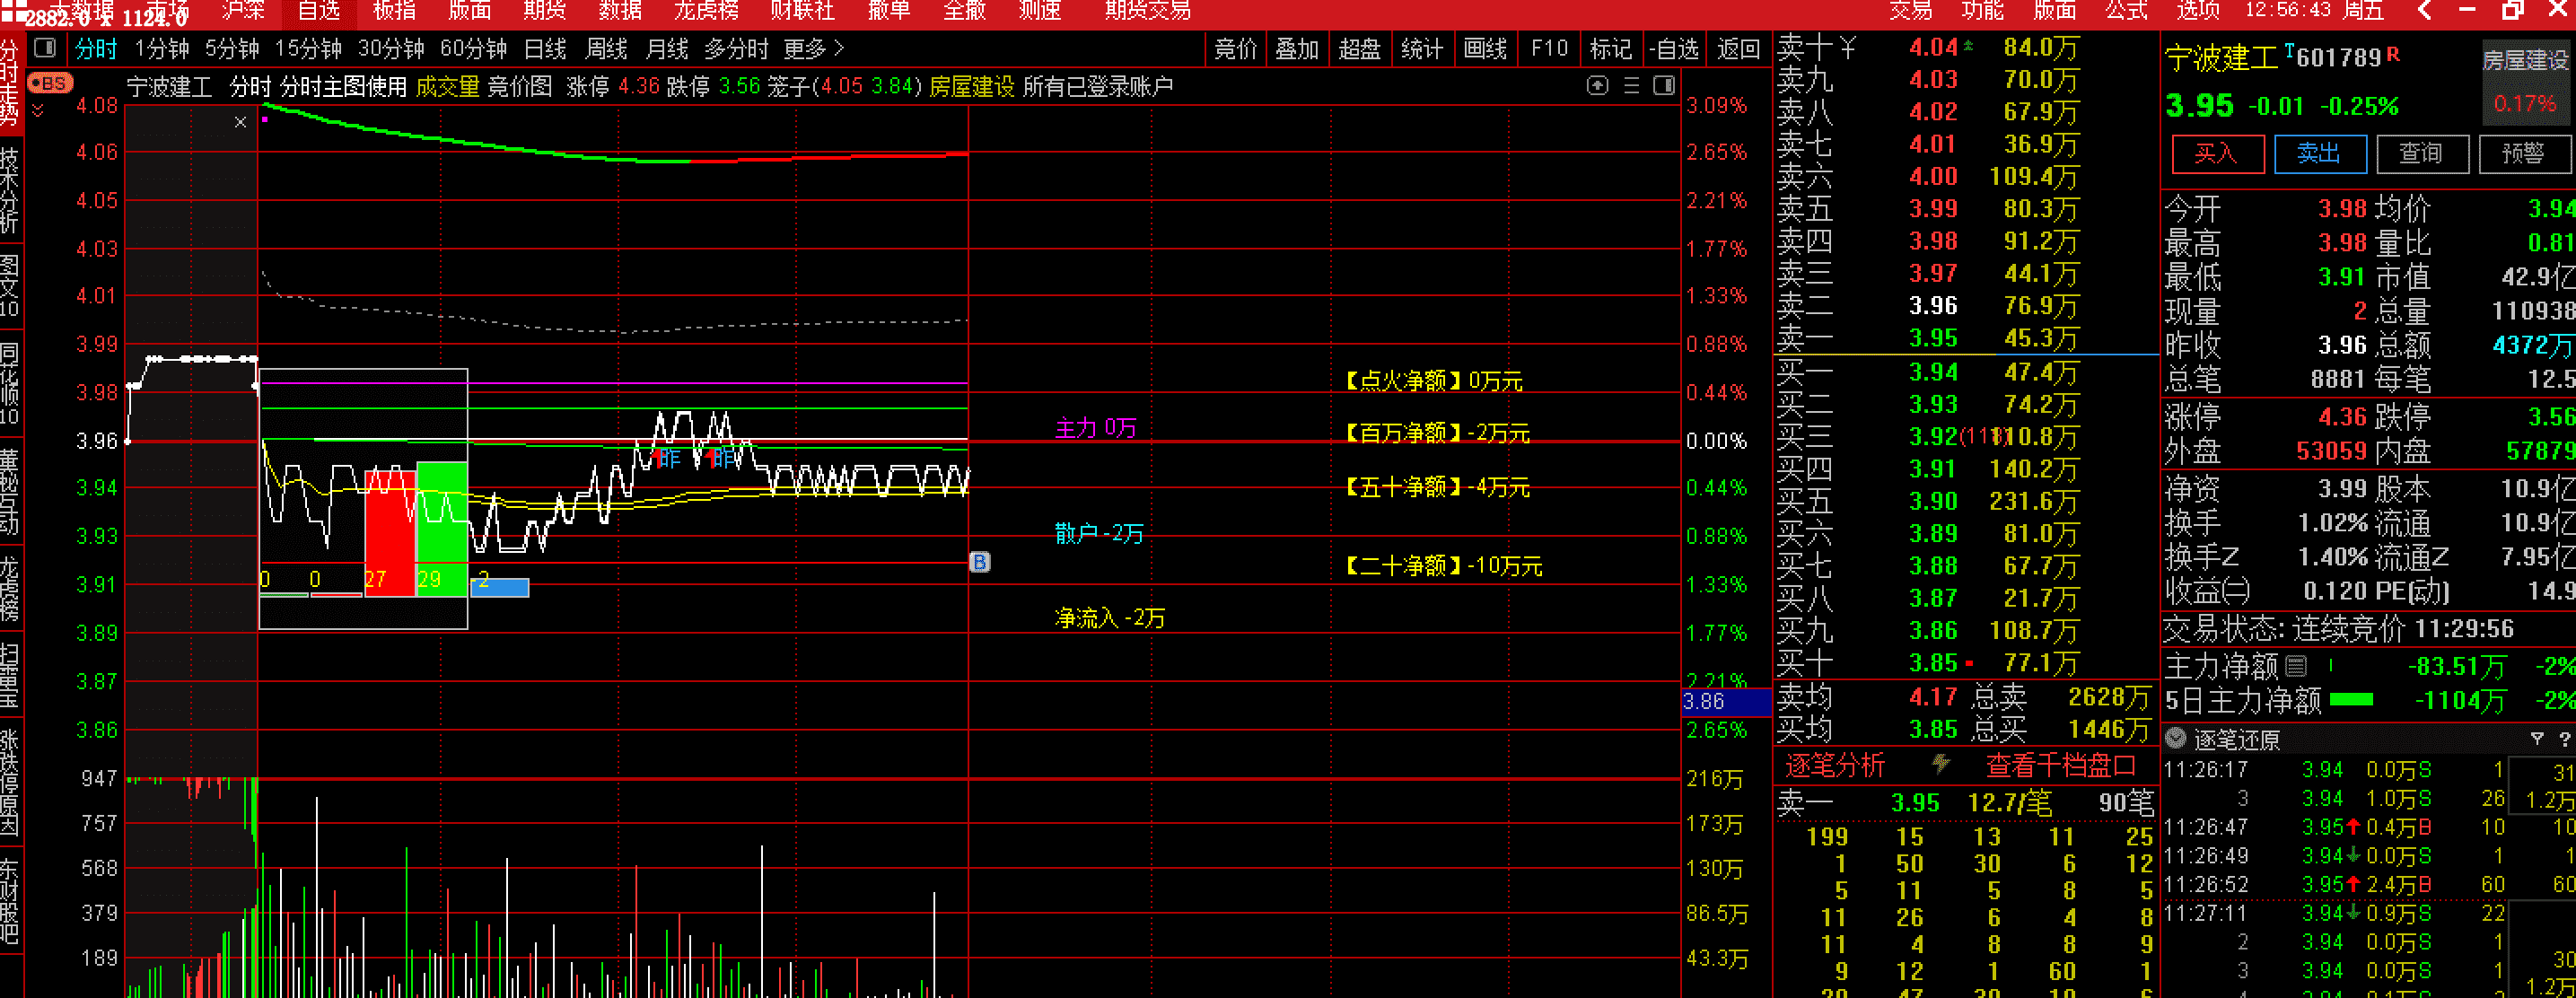Open the 查看千档盘口 link
Screen dimensions: 2576x998
pyautogui.click(x=2060, y=765)
